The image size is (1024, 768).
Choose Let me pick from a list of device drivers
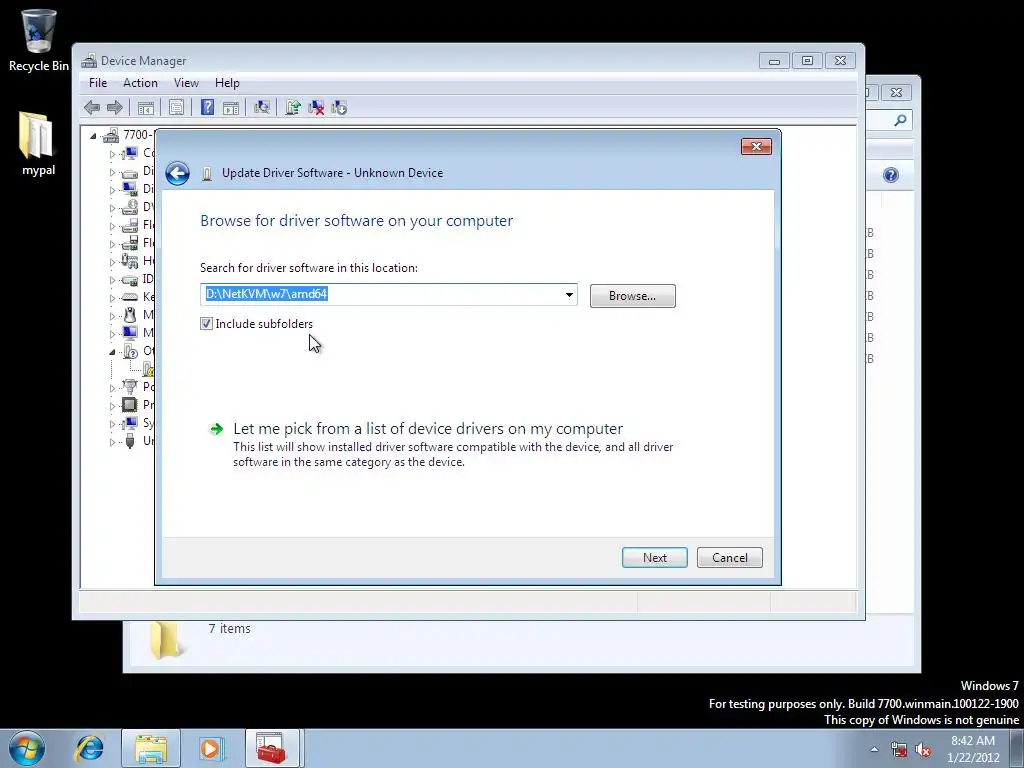(428, 429)
